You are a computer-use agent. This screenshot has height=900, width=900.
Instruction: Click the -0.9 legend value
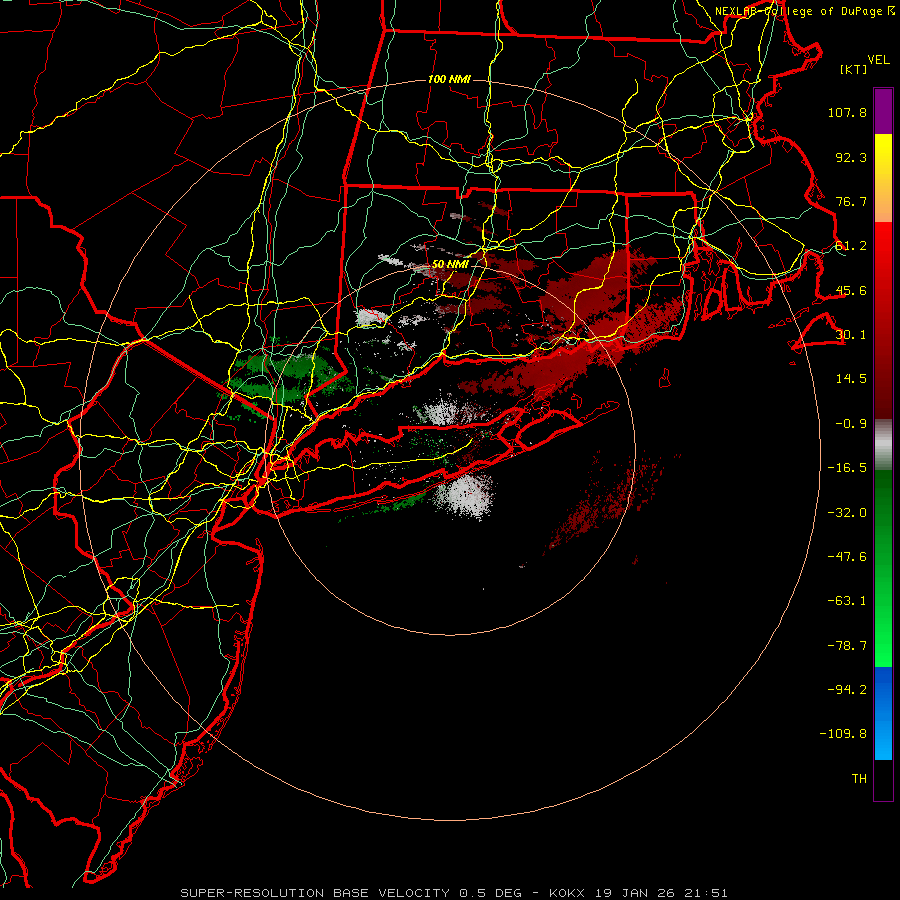point(851,424)
